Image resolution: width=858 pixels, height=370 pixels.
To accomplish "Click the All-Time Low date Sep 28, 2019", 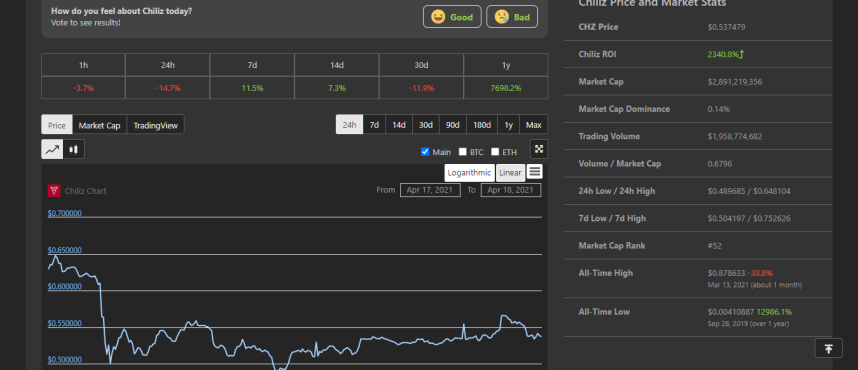I will click(727, 324).
